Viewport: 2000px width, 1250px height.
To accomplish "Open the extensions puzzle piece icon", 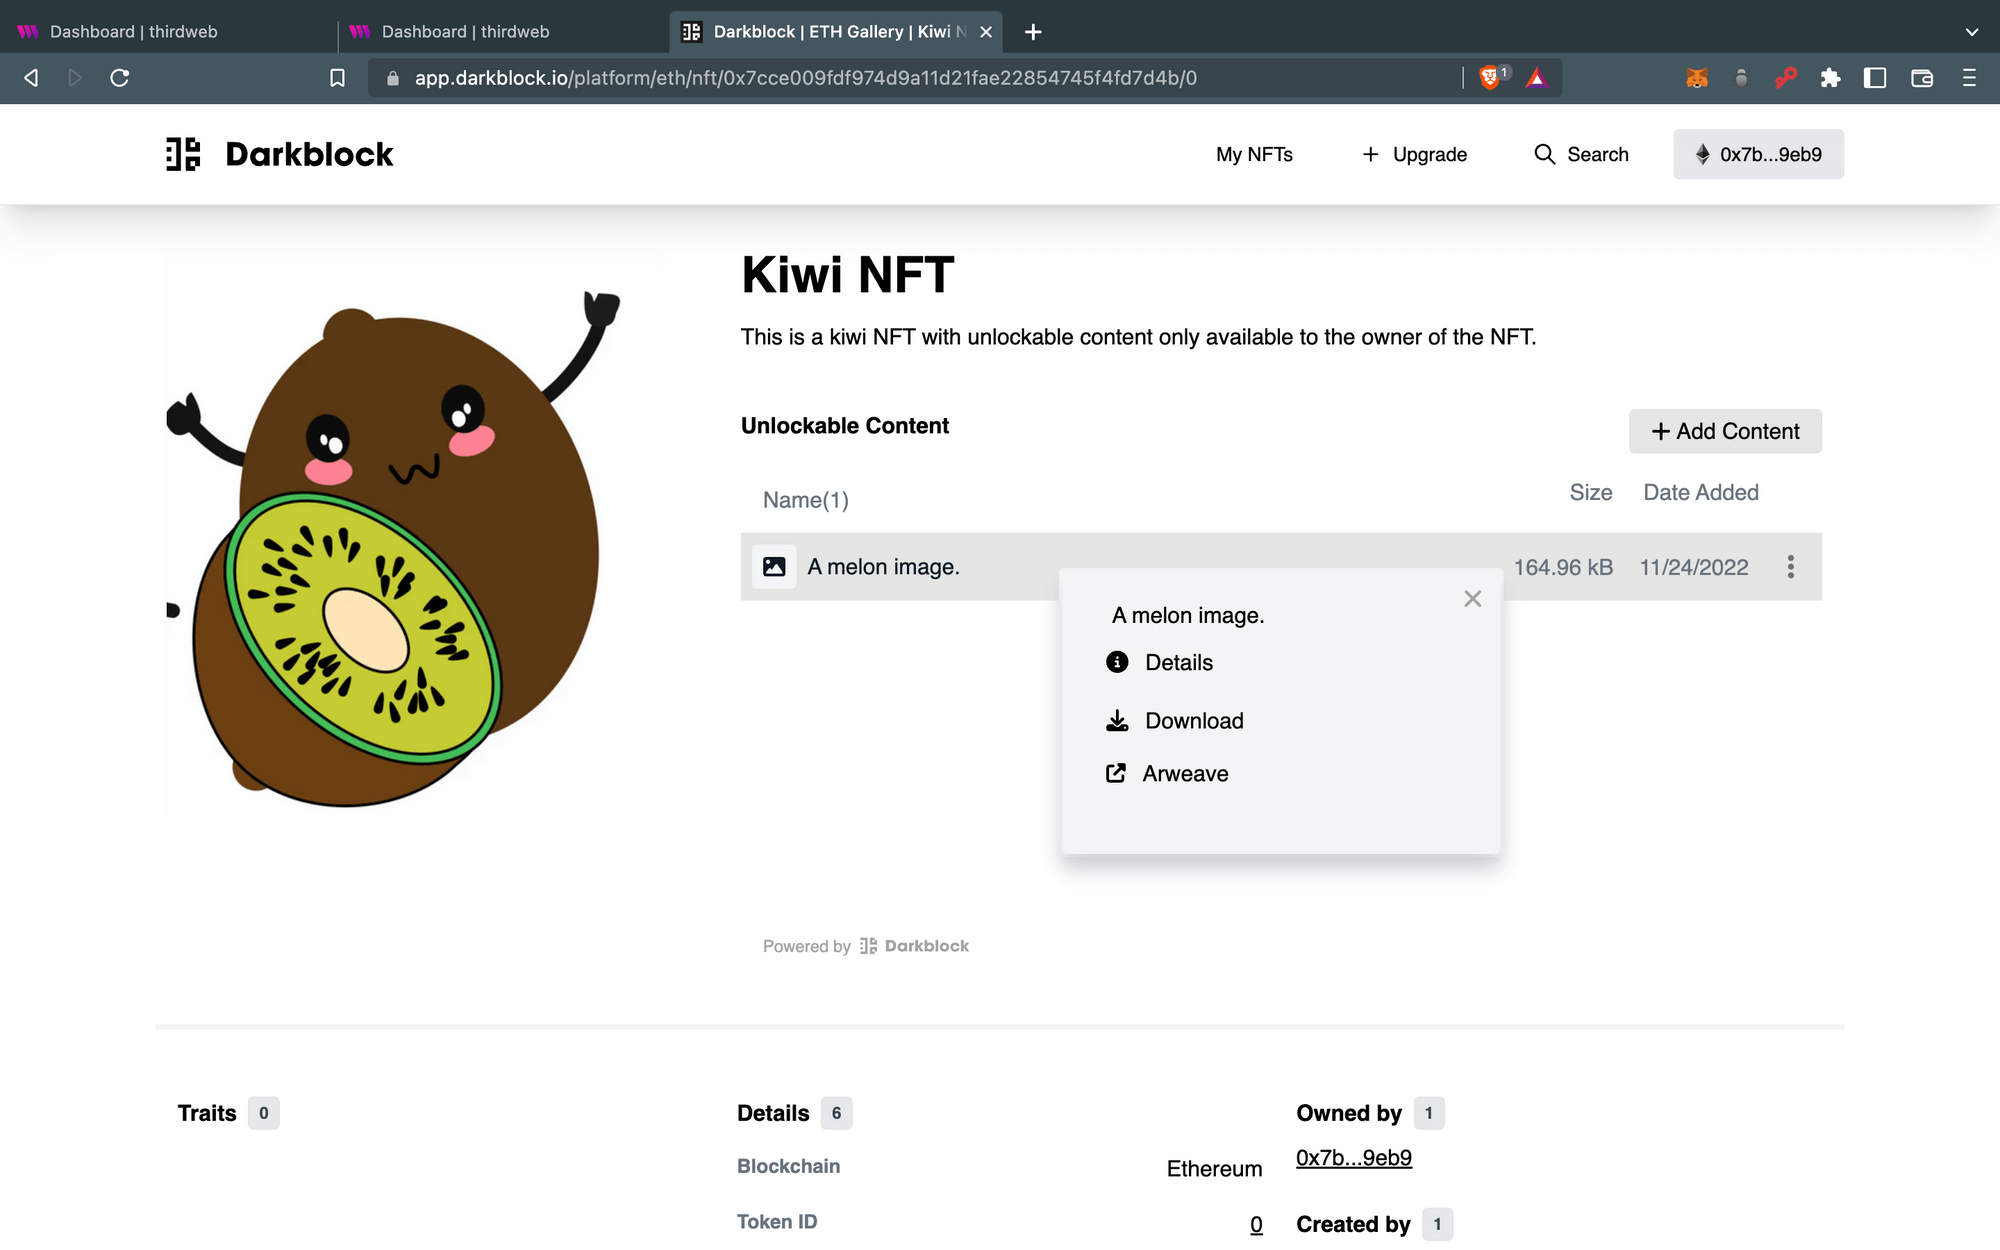I will point(1830,78).
